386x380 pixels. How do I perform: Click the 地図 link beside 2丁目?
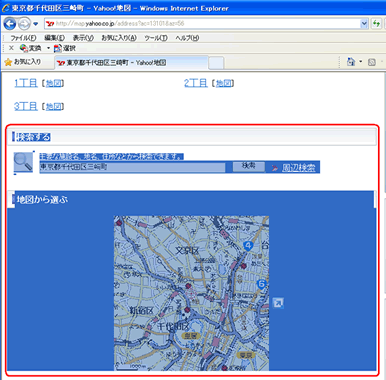223,83
